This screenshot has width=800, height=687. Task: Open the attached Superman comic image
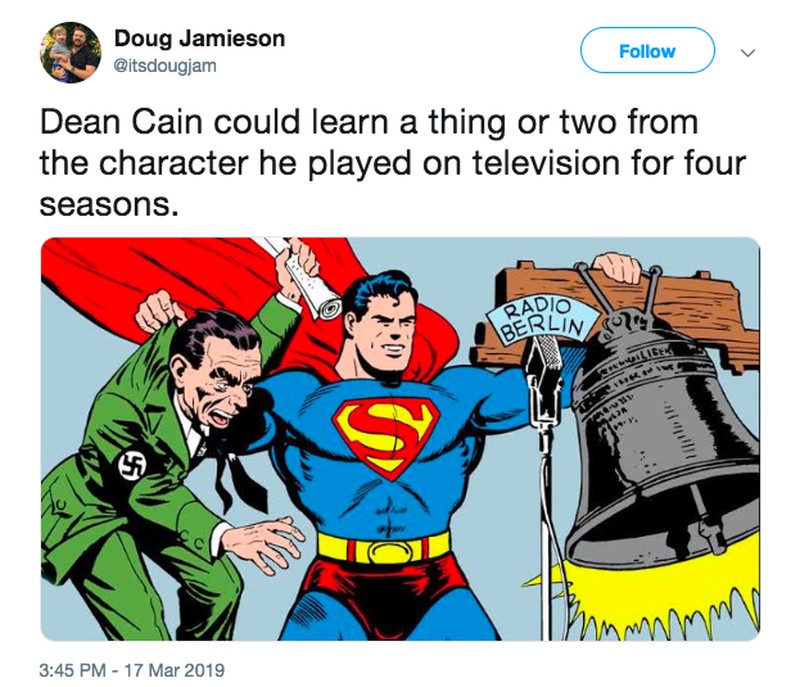[x=401, y=439]
